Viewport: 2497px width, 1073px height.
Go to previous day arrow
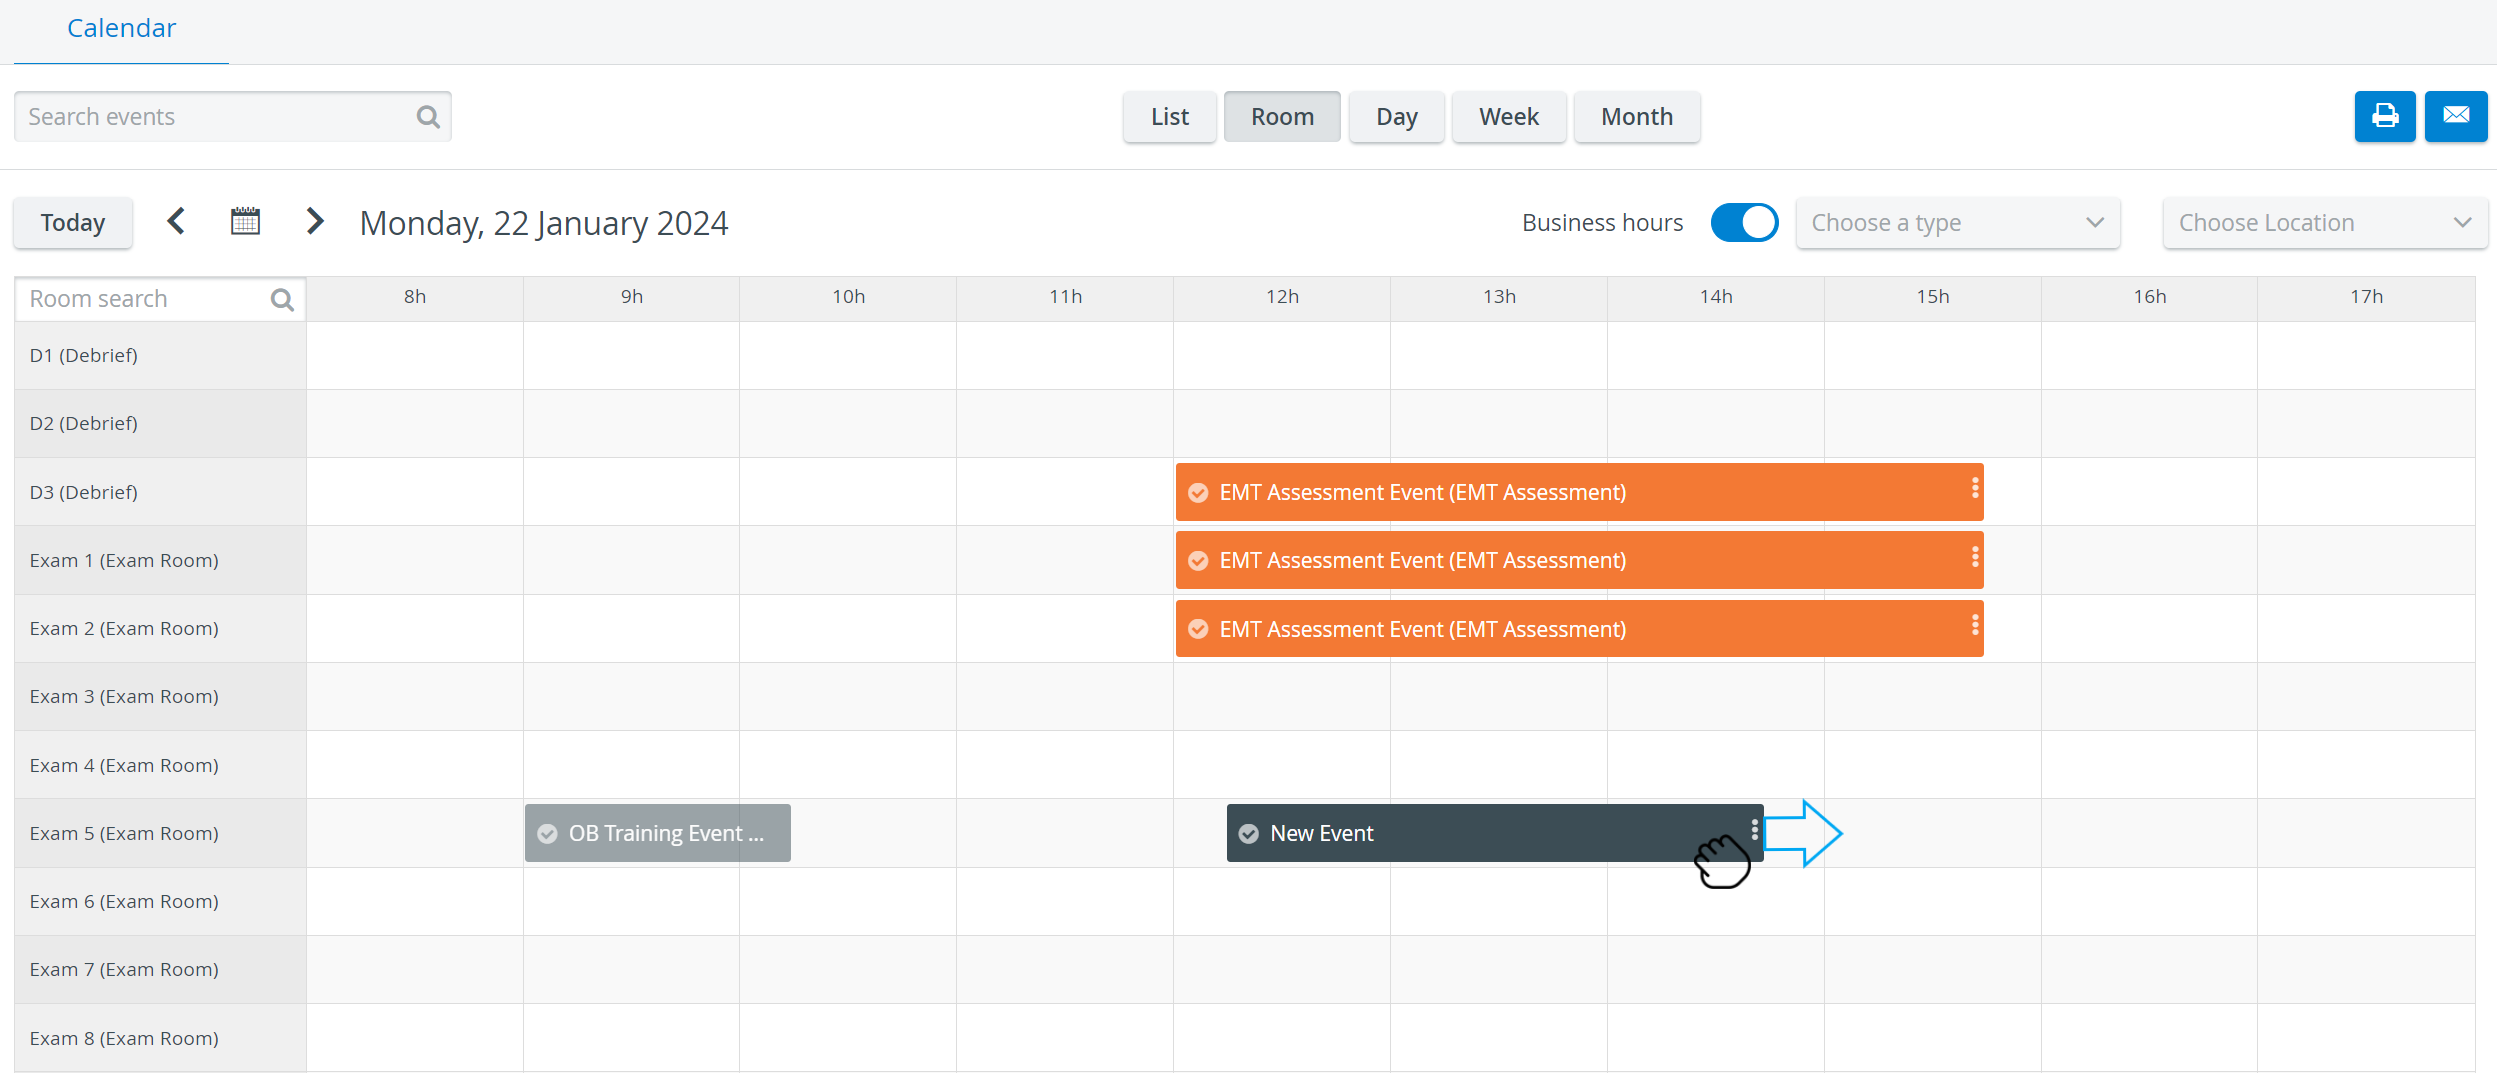(x=176, y=221)
